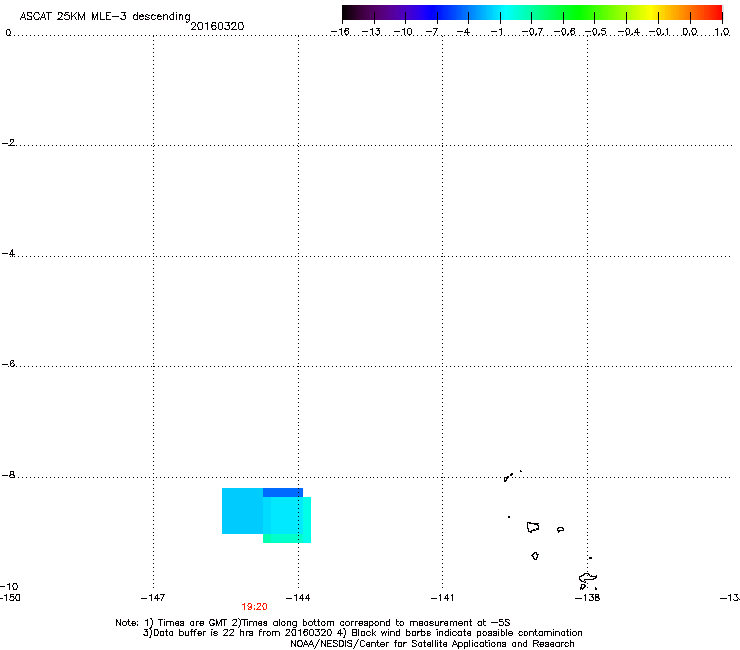This screenshot has height=650, width=740.
Task: Click the -7 colorbar scale value
Action: point(432,32)
